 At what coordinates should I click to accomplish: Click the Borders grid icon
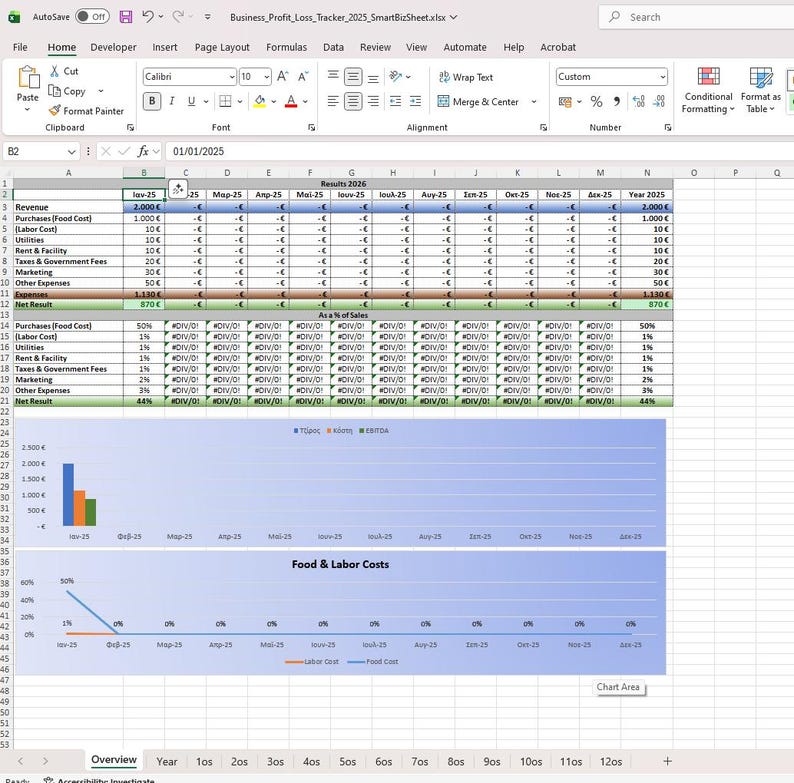[225, 101]
